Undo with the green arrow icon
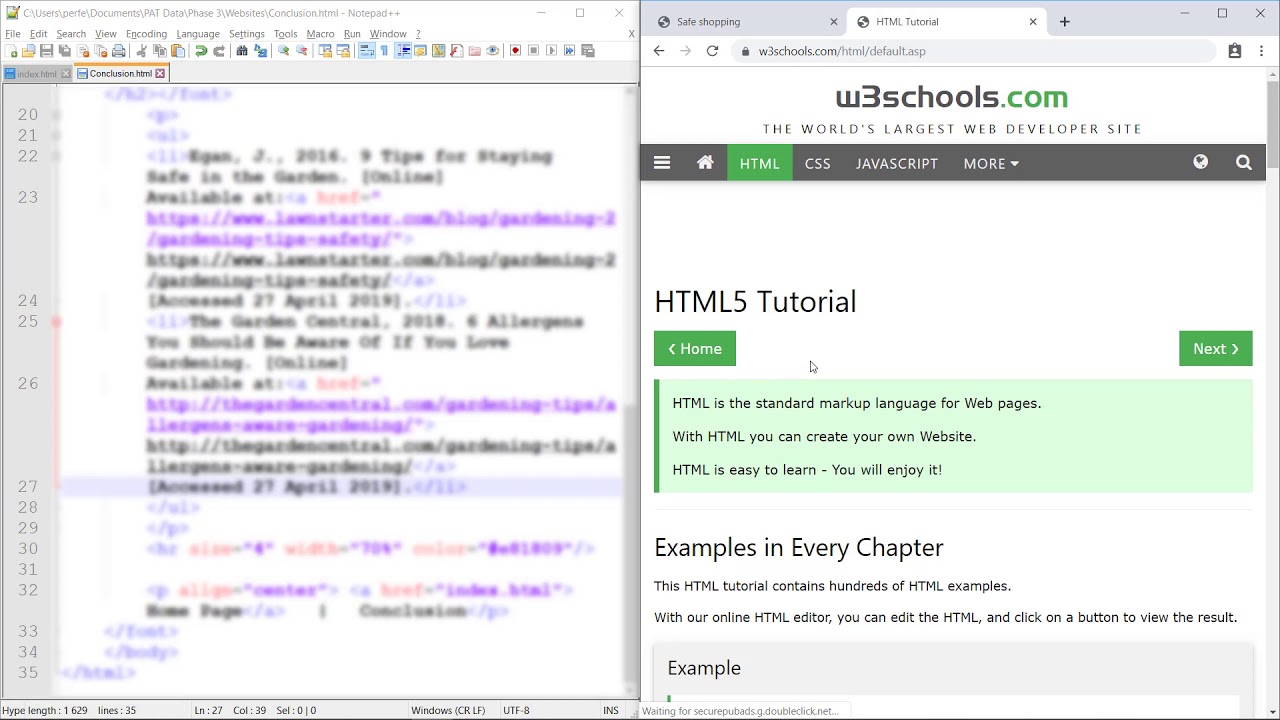 point(201,50)
